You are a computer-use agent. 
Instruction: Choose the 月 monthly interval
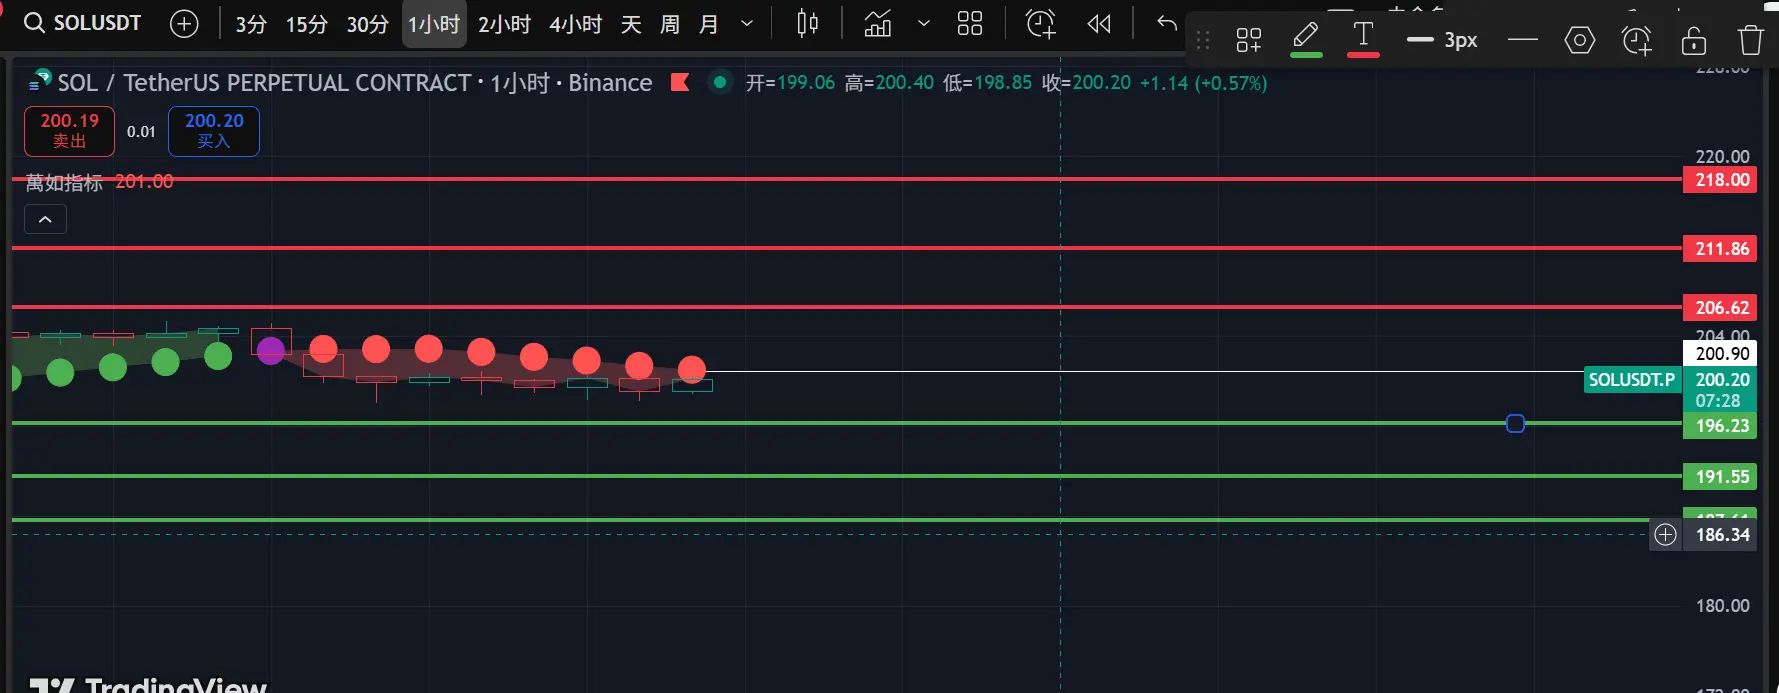point(709,23)
